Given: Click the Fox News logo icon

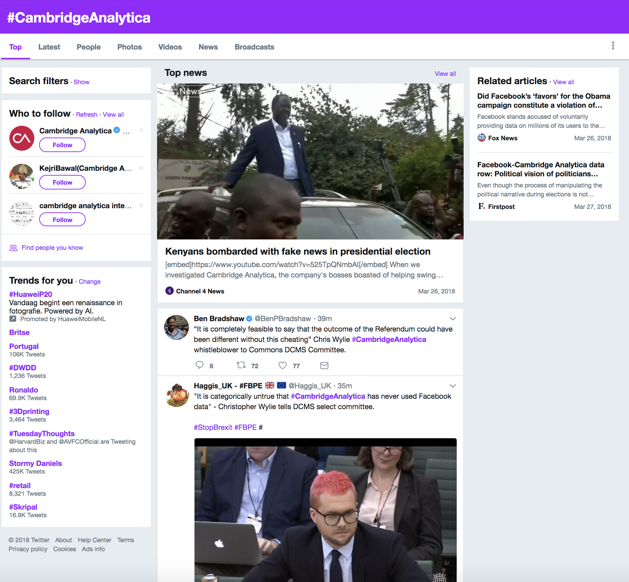Looking at the screenshot, I should [x=481, y=138].
